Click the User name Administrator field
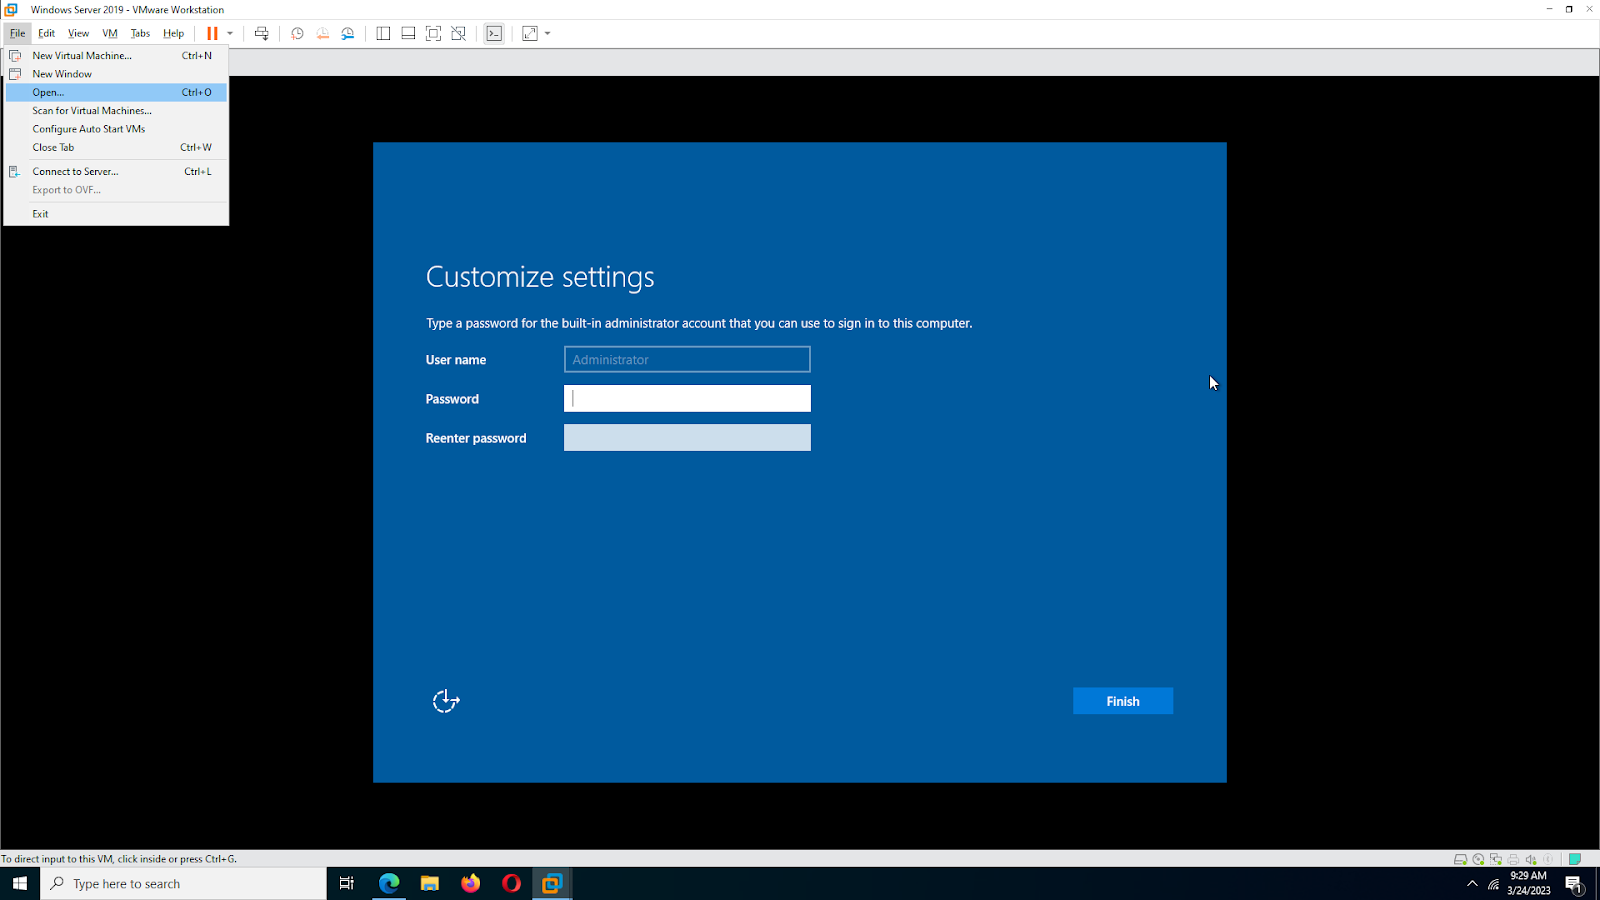Screen dimensions: 1600x900 pyautogui.click(x=687, y=359)
